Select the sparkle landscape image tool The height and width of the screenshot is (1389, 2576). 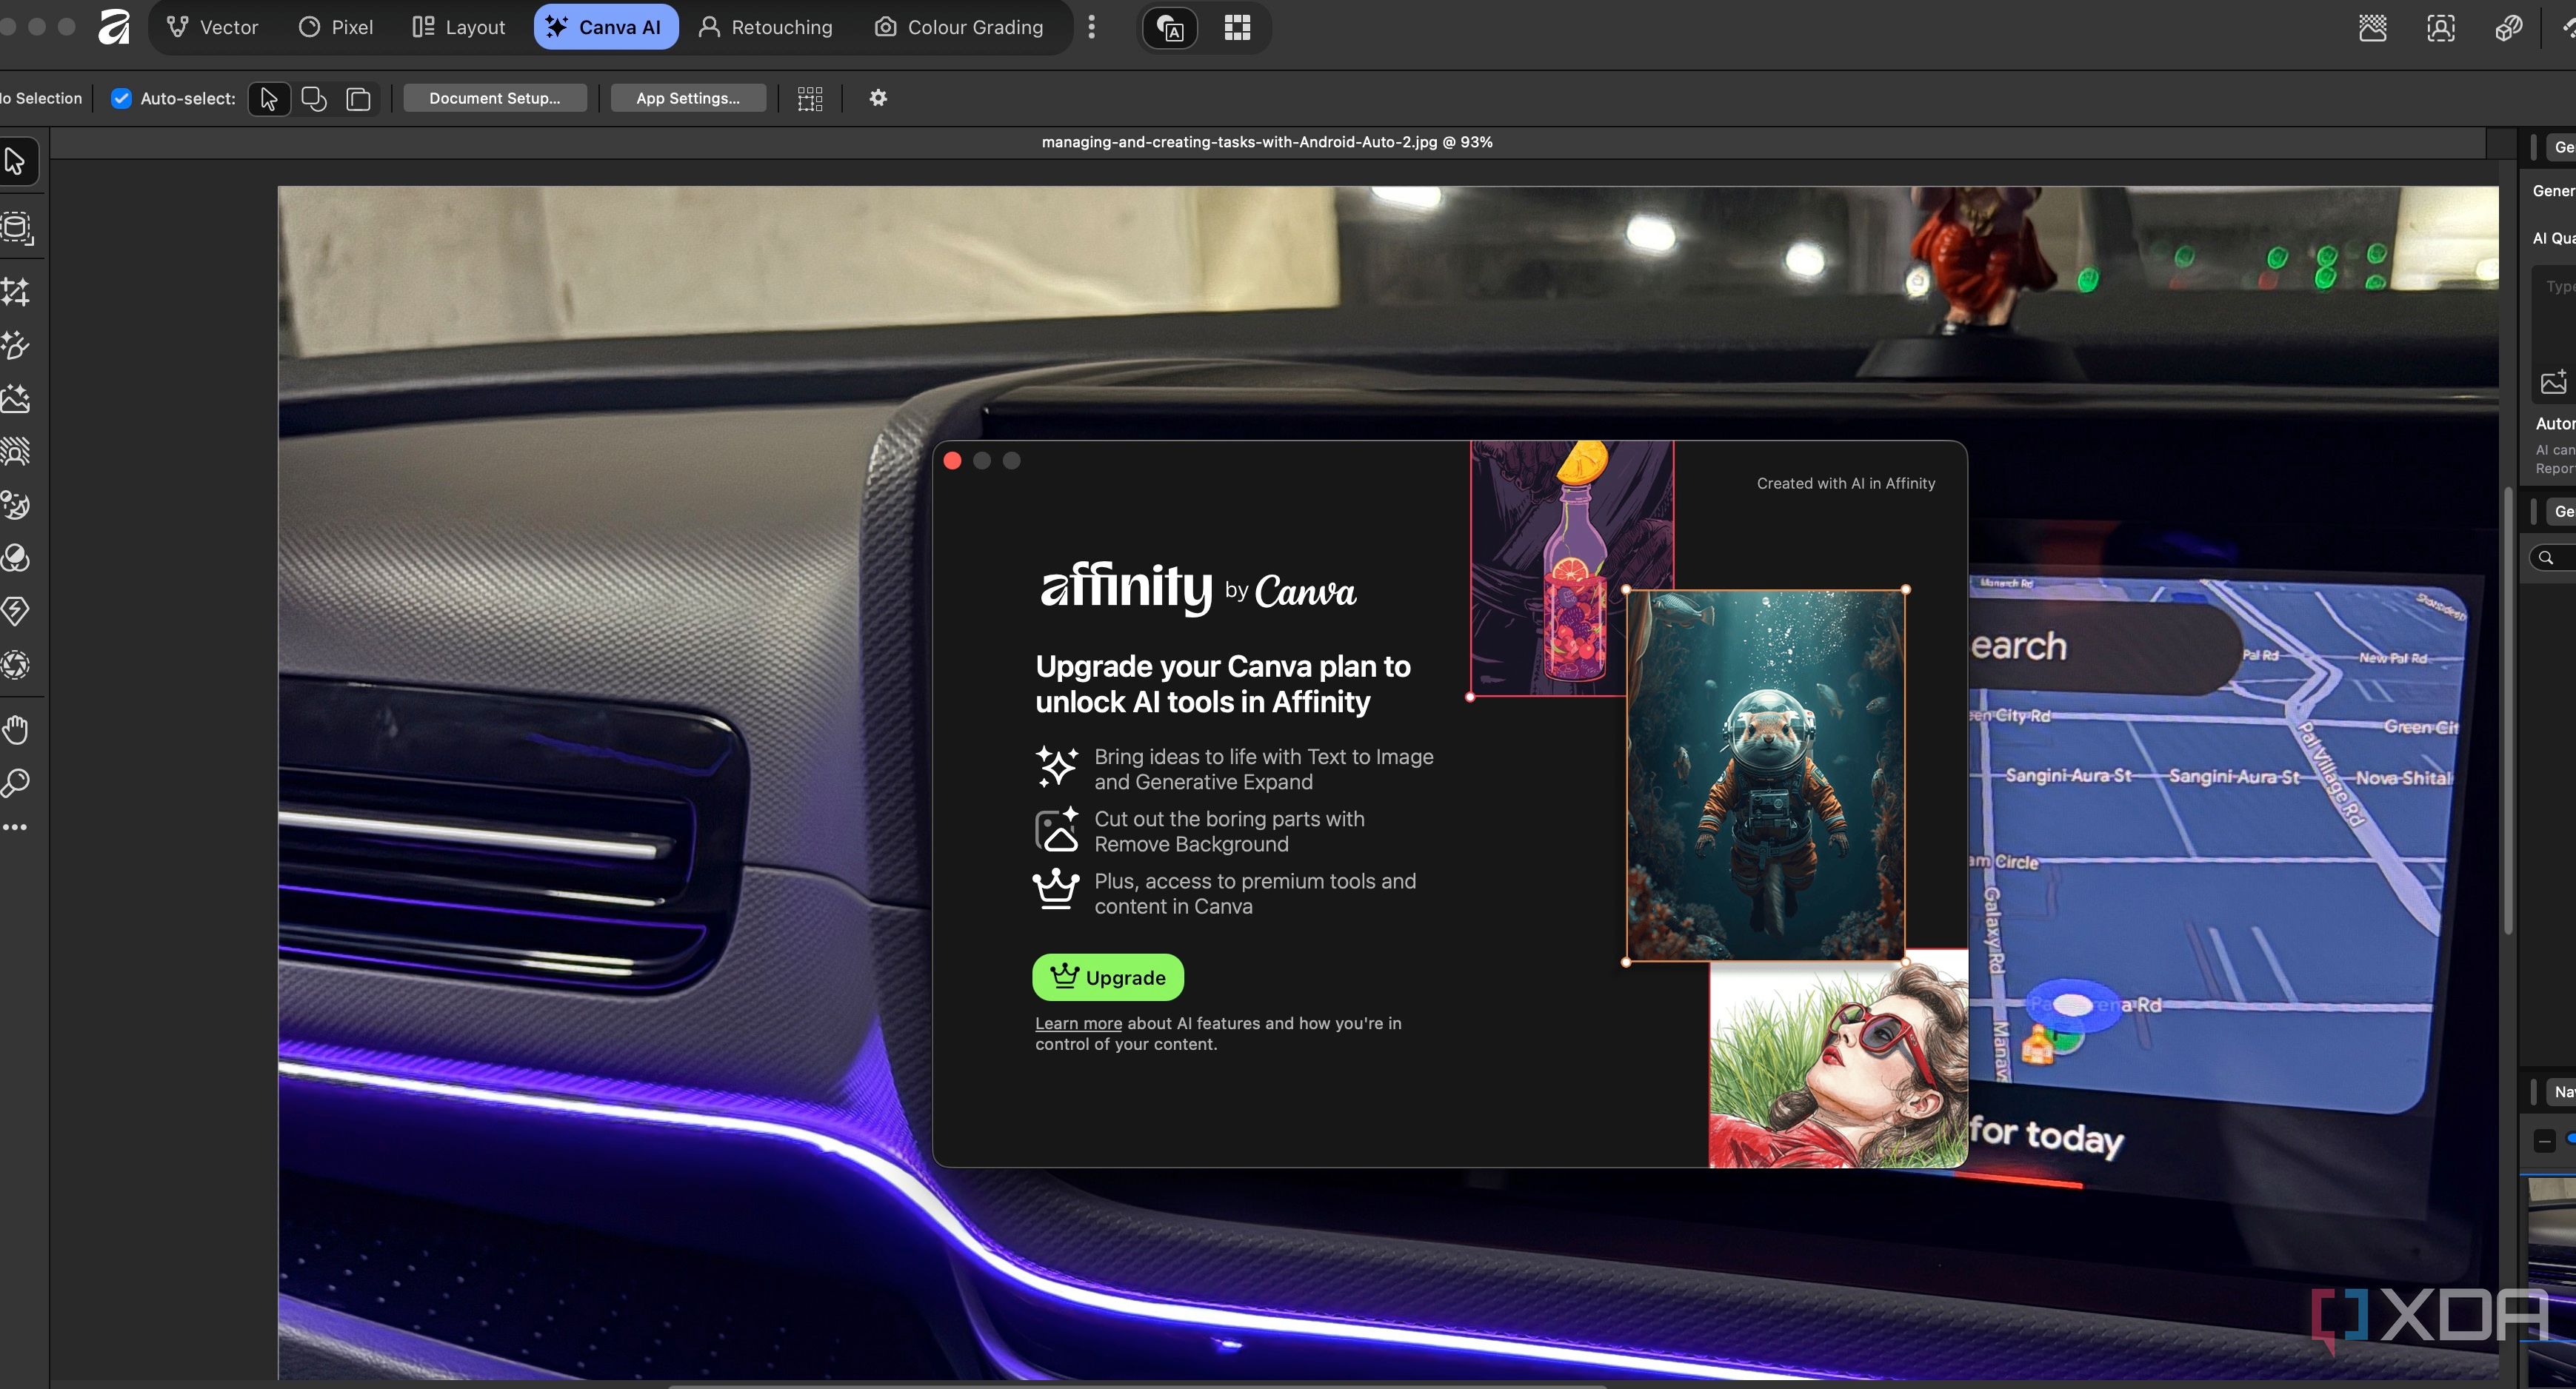15,399
